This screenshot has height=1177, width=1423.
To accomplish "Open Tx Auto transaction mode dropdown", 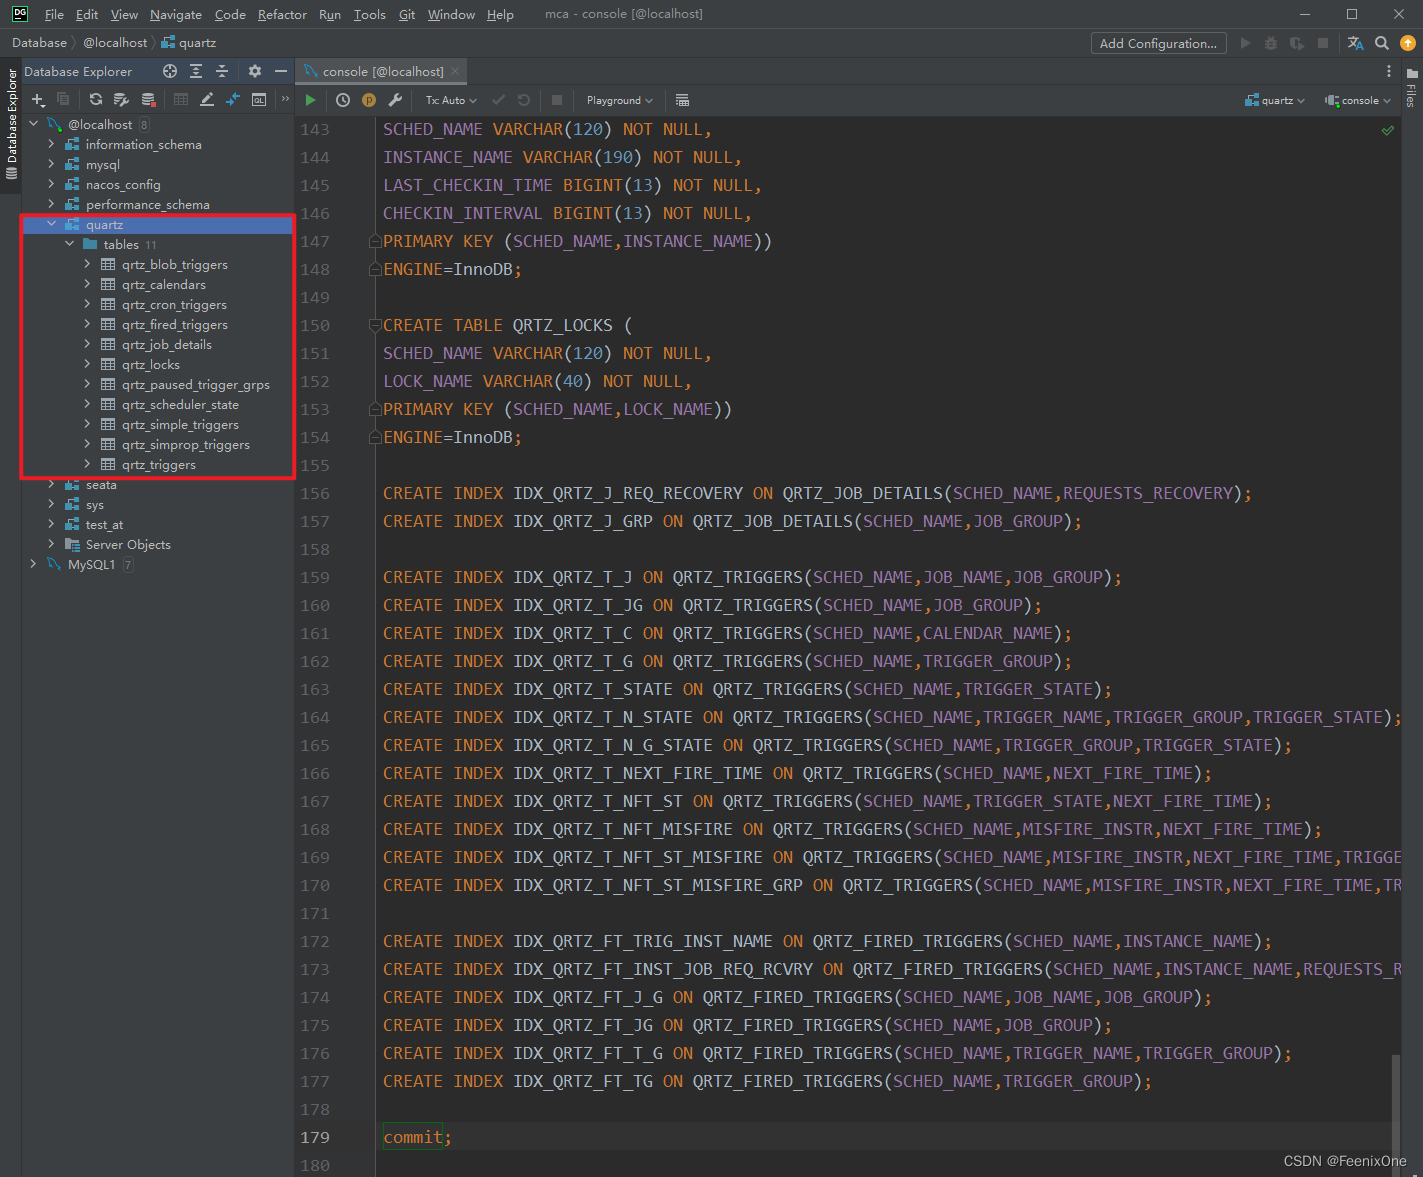I will 451,100.
